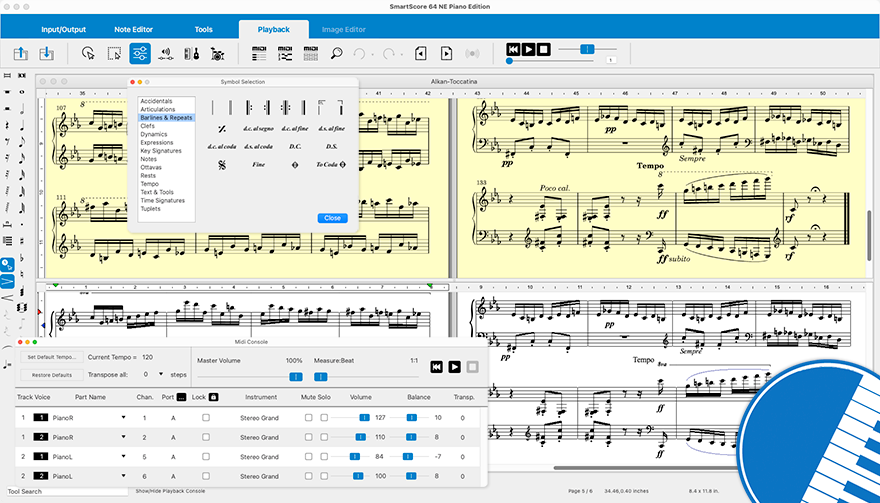Viewport: 880px width, 503px height.
Task: Select the arrow pointer tool
Action: pos(88,53)
